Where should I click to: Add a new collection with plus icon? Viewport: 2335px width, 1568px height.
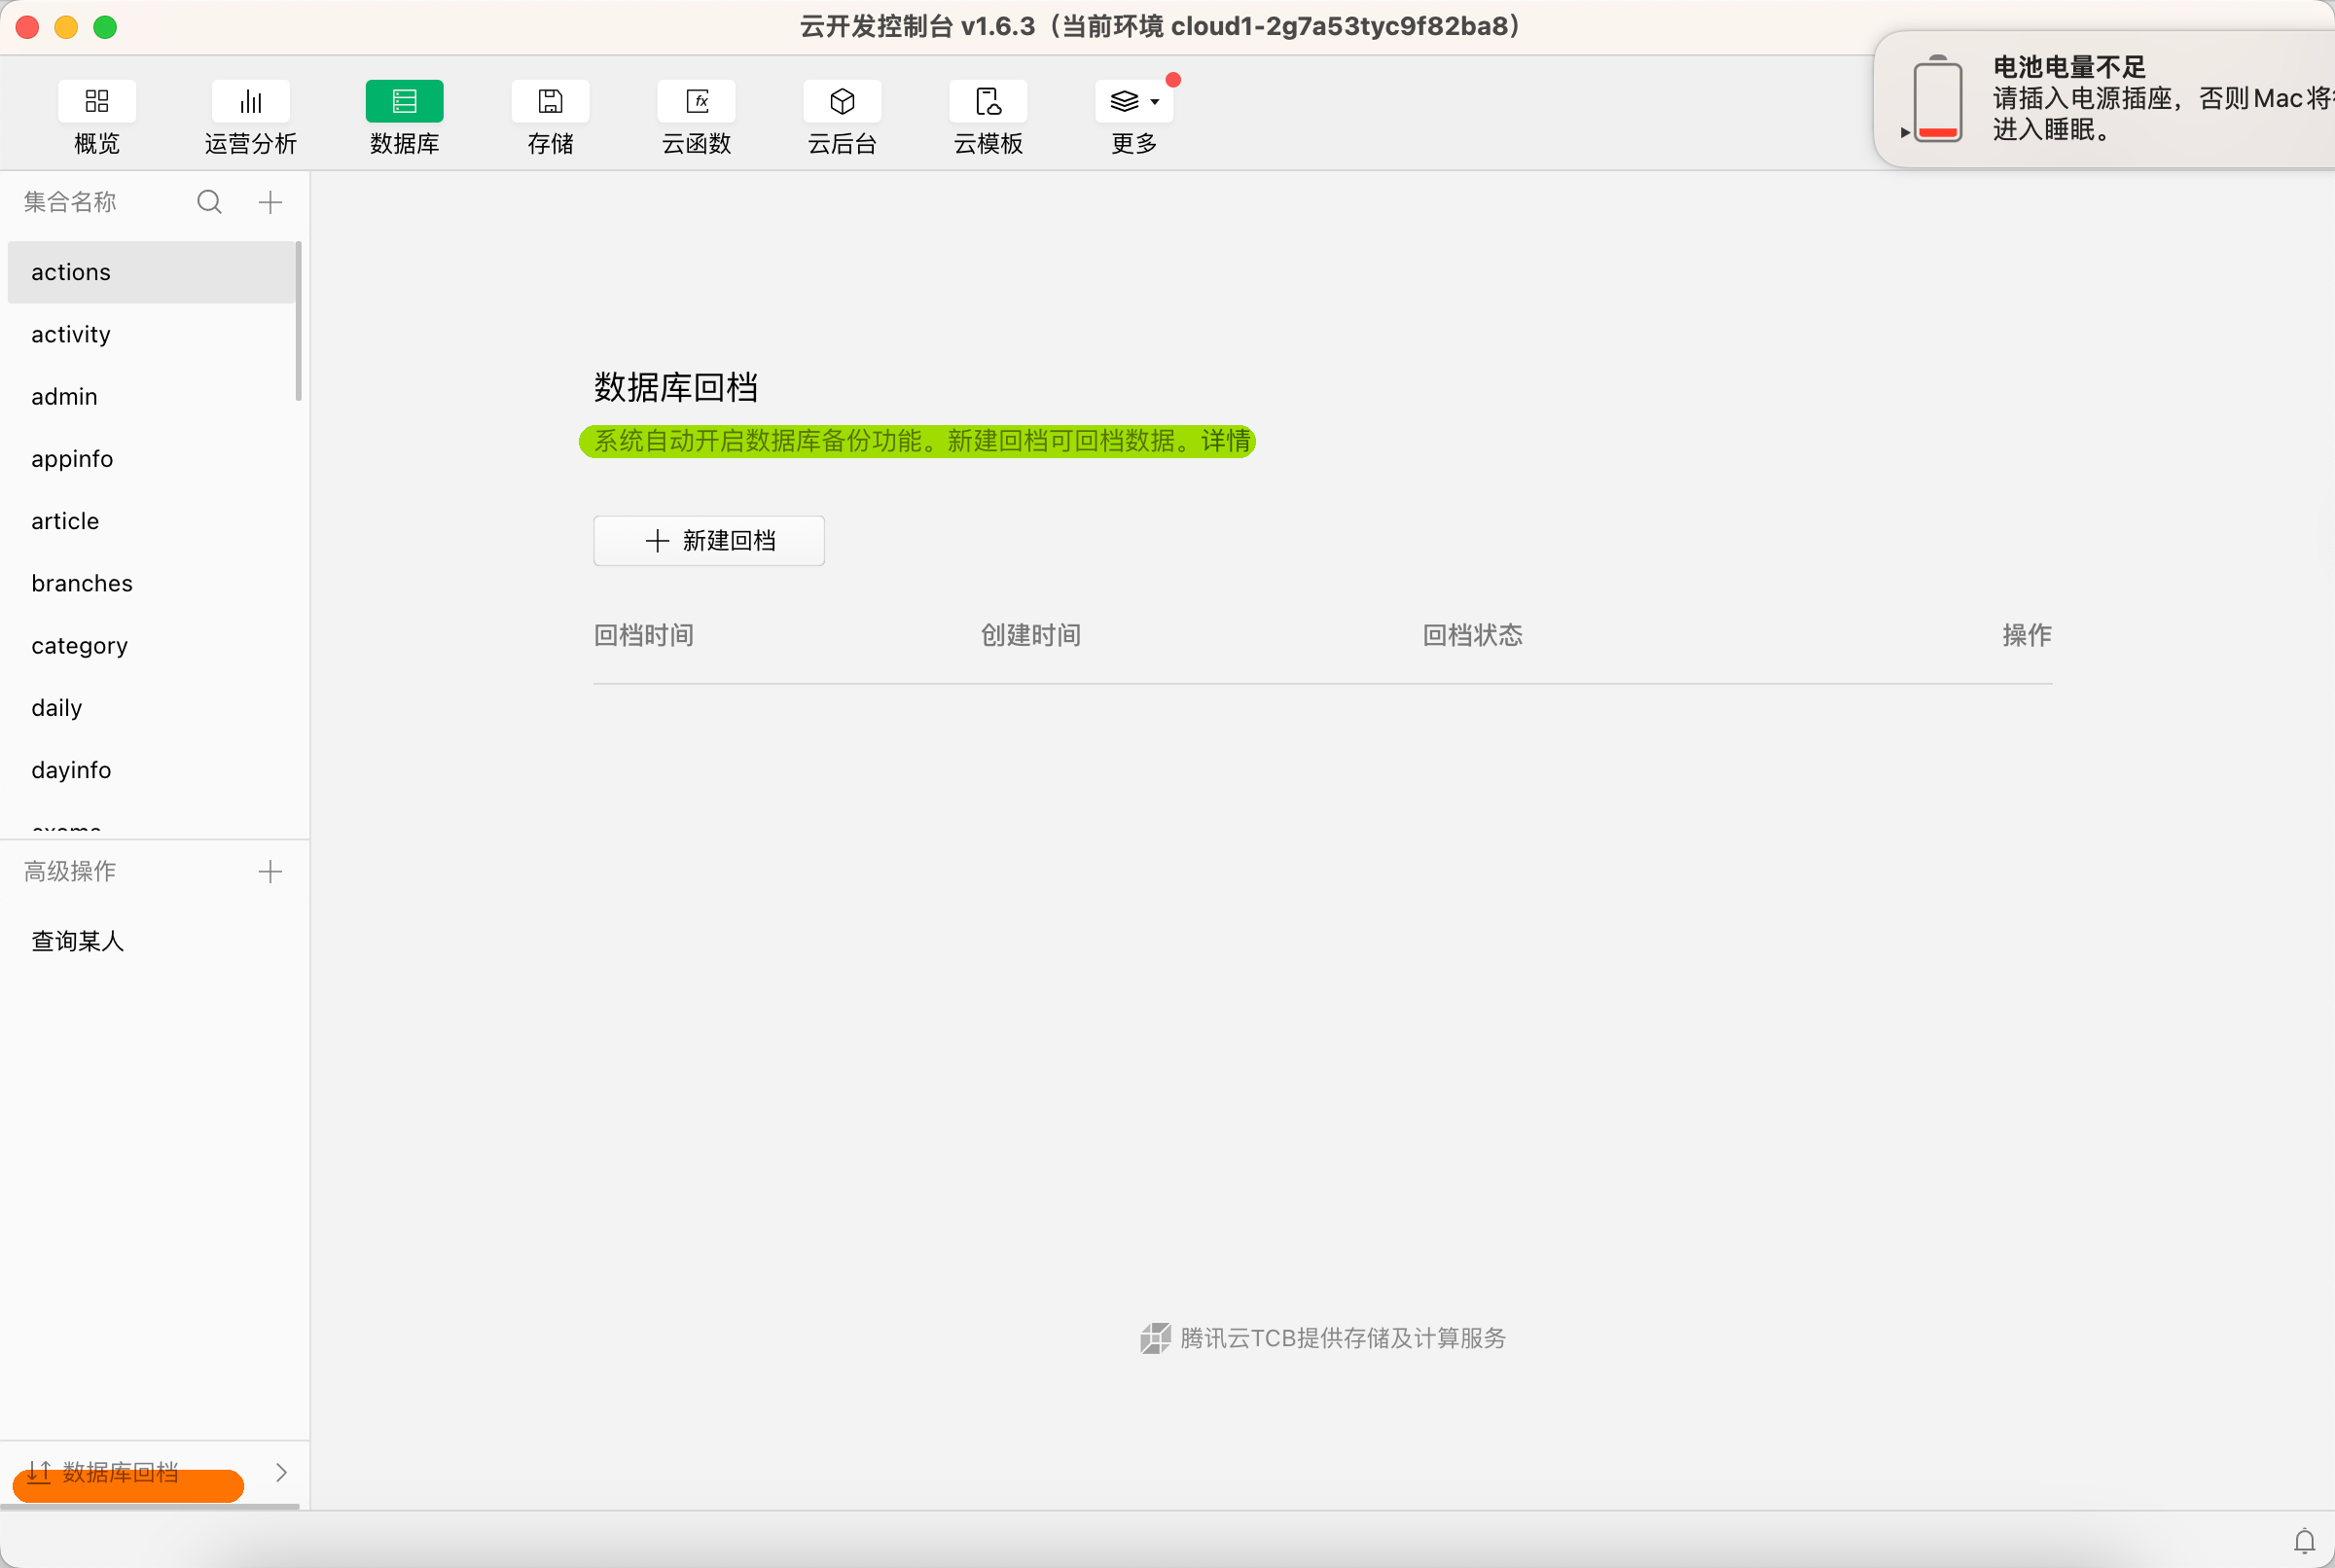(270, 203)
